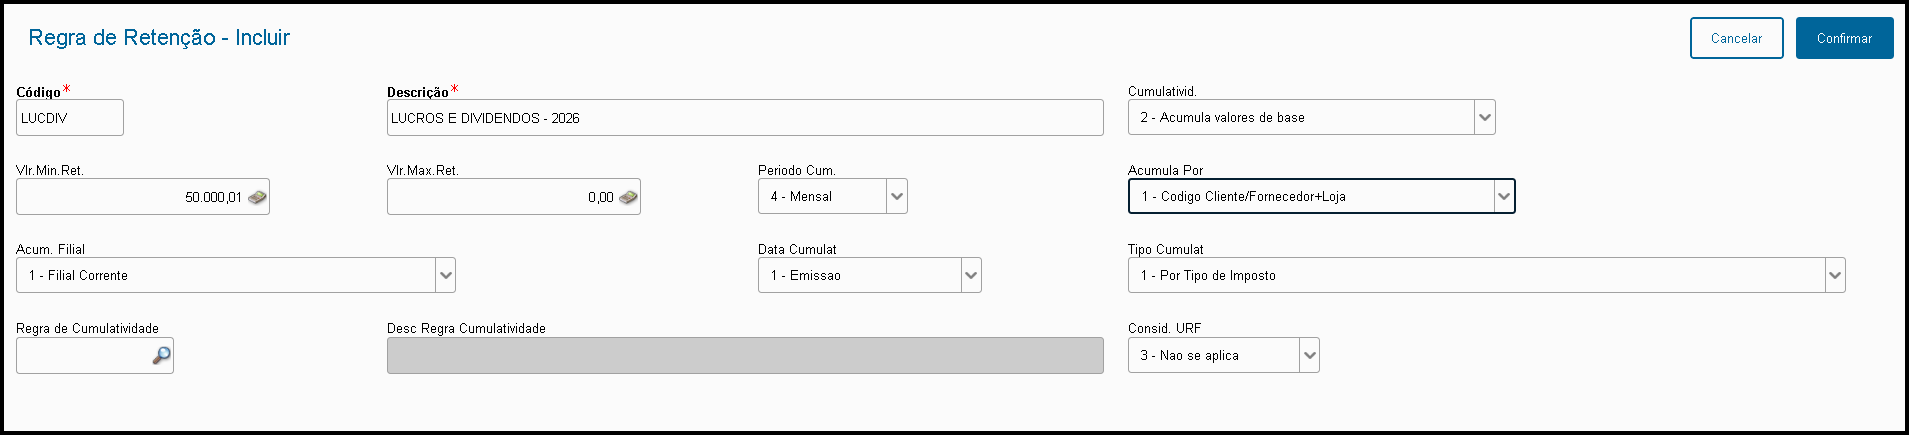Click the greyed Desc Regra Cumulatividade field
The image size is (1909, 435).
coord(744,356)
